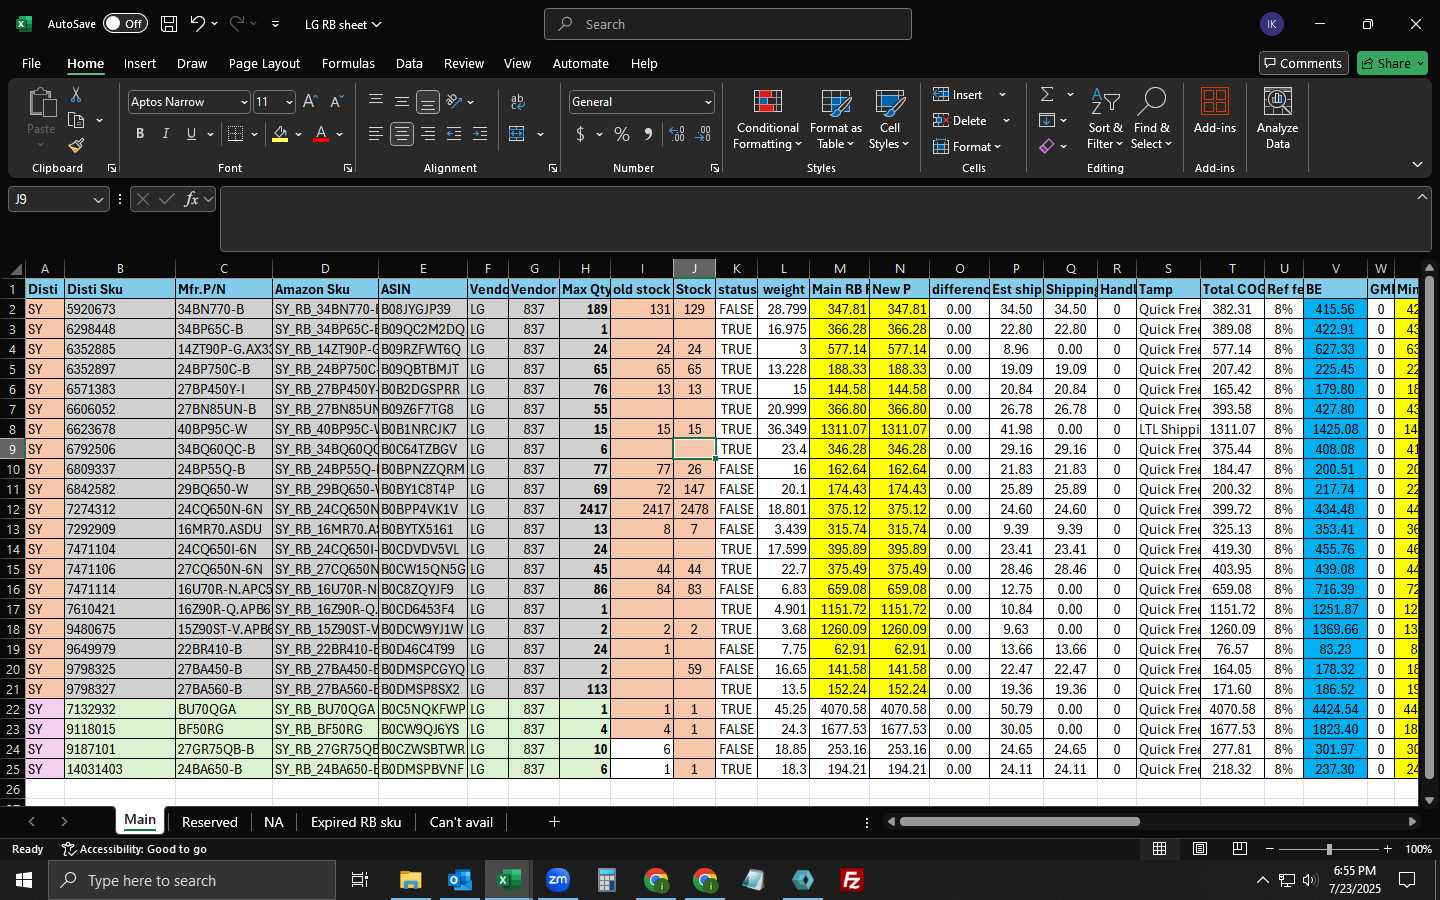Toggle Bold formatting

click(x=140, y=134)
